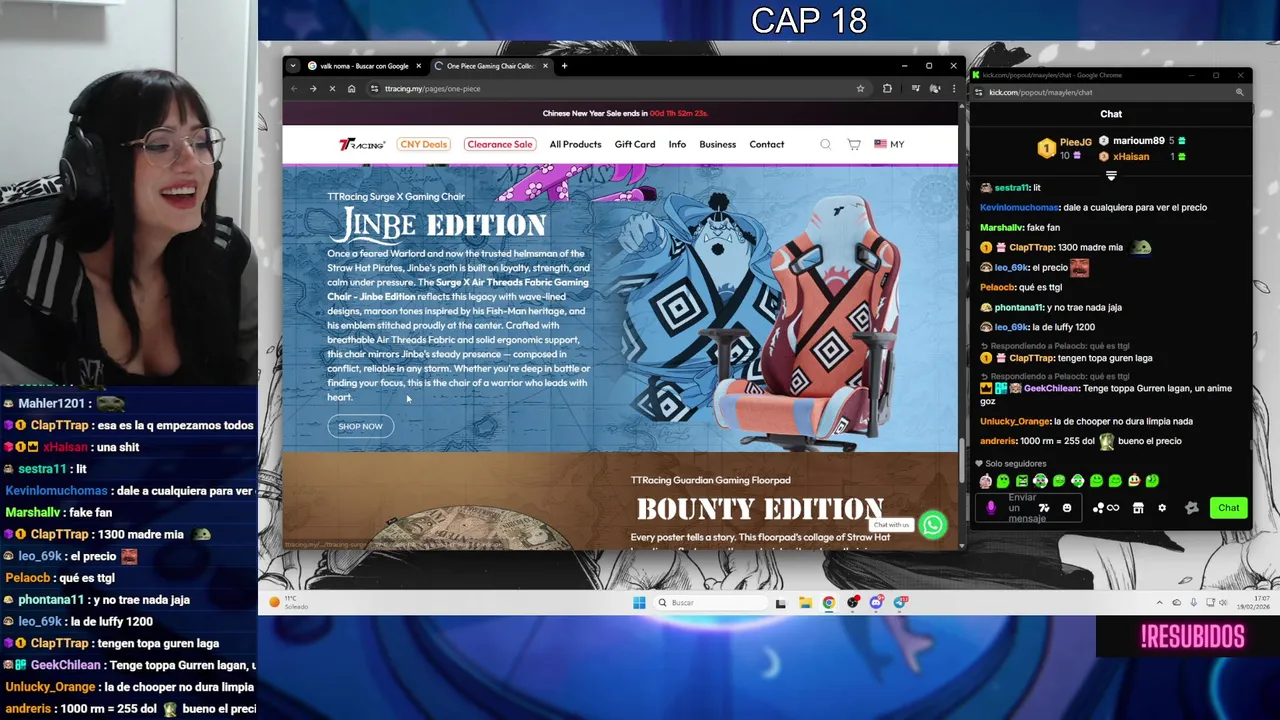Go forward in browser history

coord(313,89)
